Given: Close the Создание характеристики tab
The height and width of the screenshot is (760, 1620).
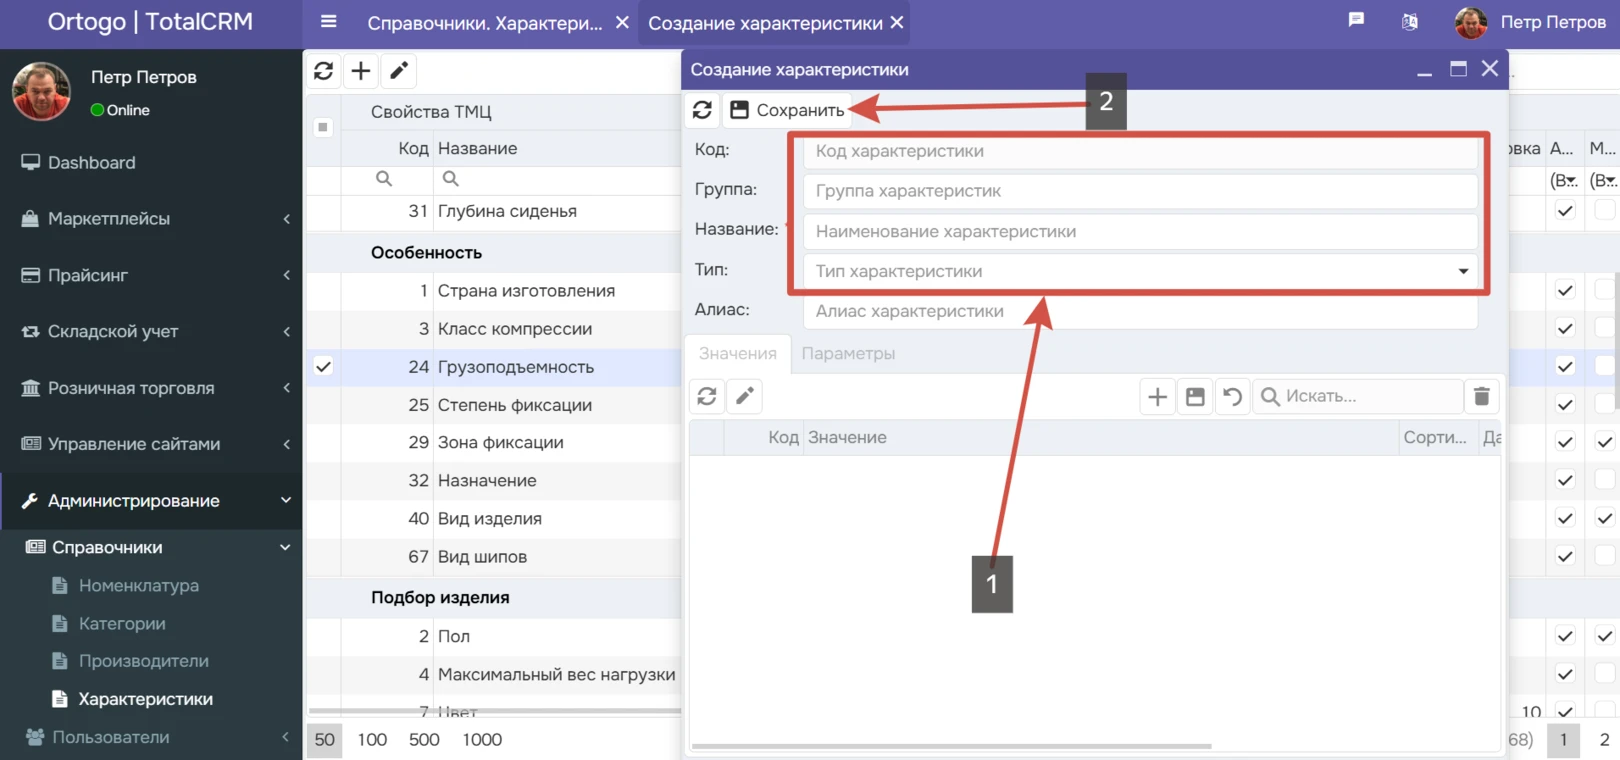Looking at the screenshot, I should tap(897, 22).
